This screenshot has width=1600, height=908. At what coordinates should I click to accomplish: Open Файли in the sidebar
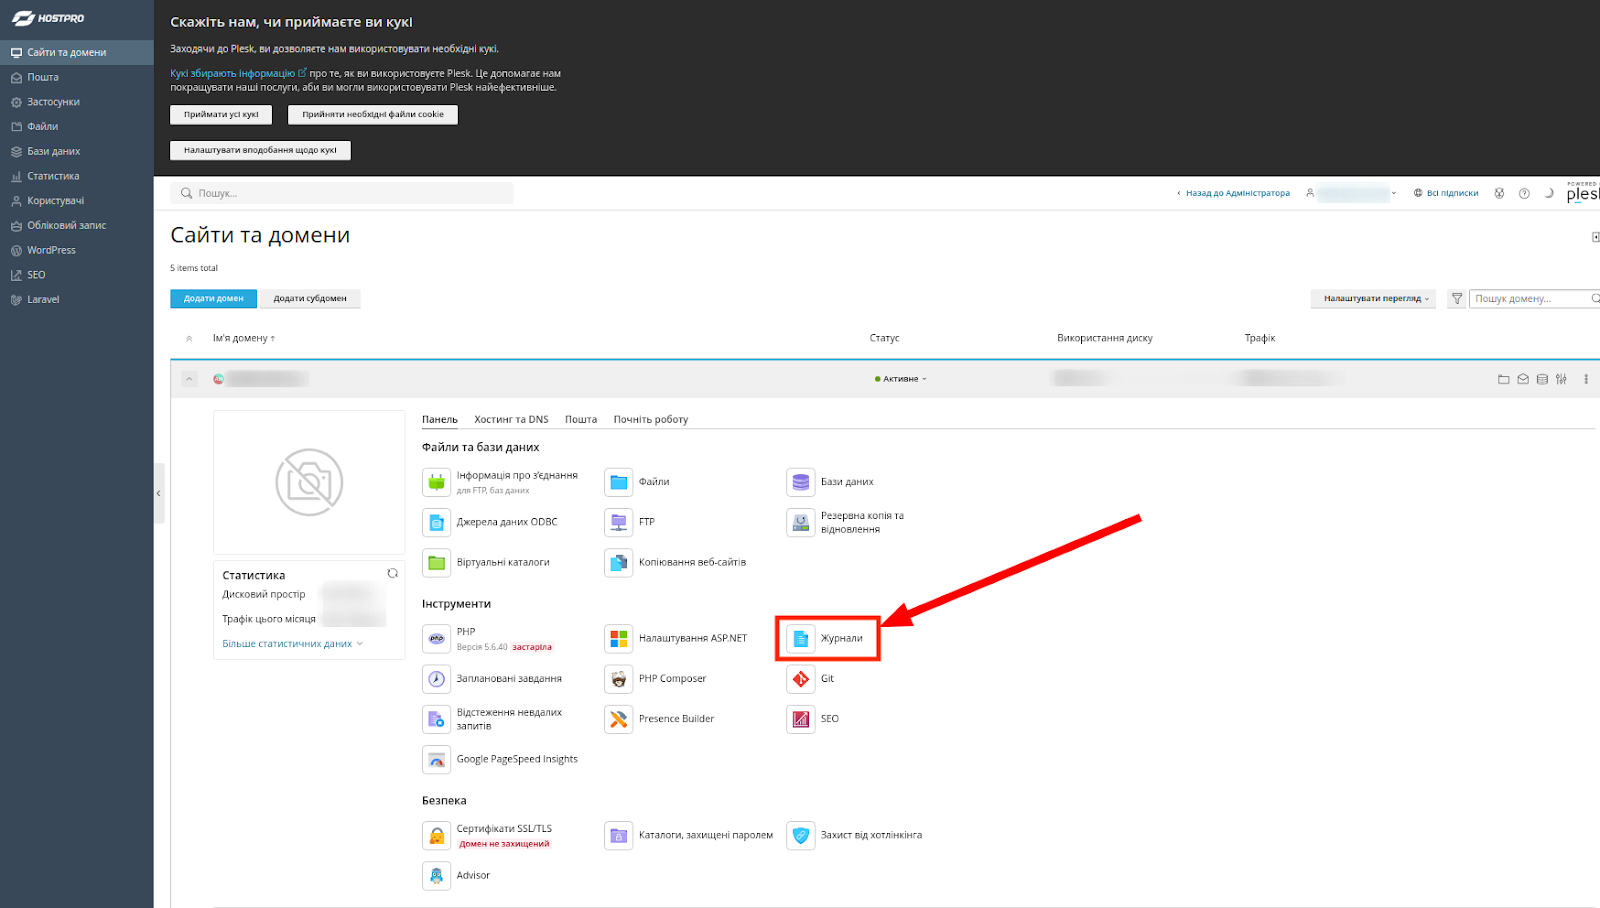point(77,126)
